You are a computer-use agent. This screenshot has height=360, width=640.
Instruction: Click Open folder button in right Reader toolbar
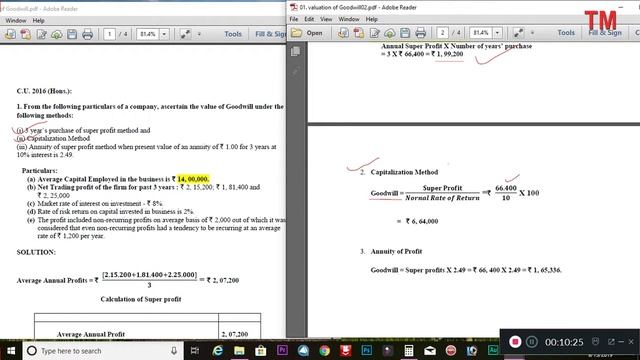coord(307,33)
